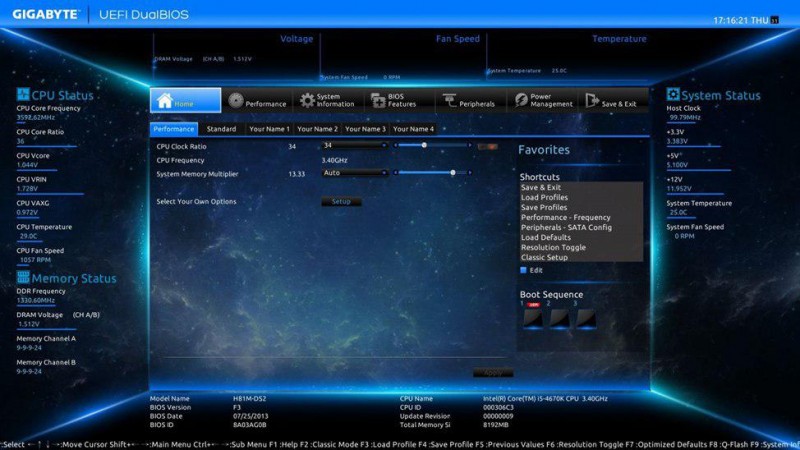The width and height of the screenshot is (800, 450).
Task: Click the Favorites heading
Action: [x=544, y=150]
